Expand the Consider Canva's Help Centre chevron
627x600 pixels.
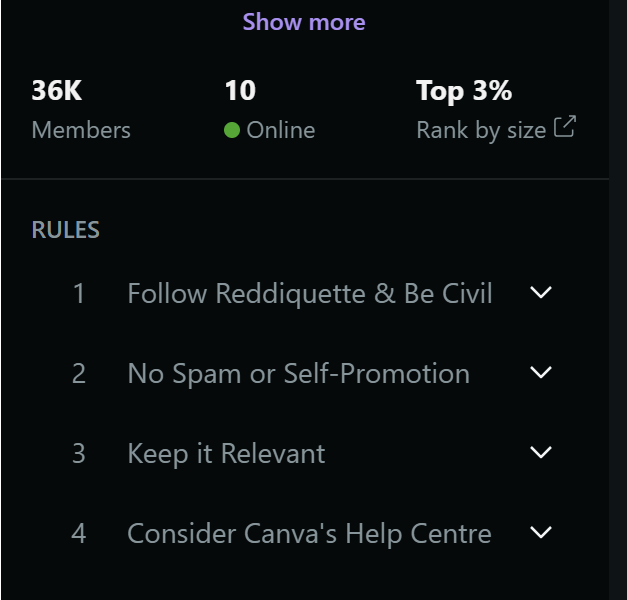pos(541,533)
